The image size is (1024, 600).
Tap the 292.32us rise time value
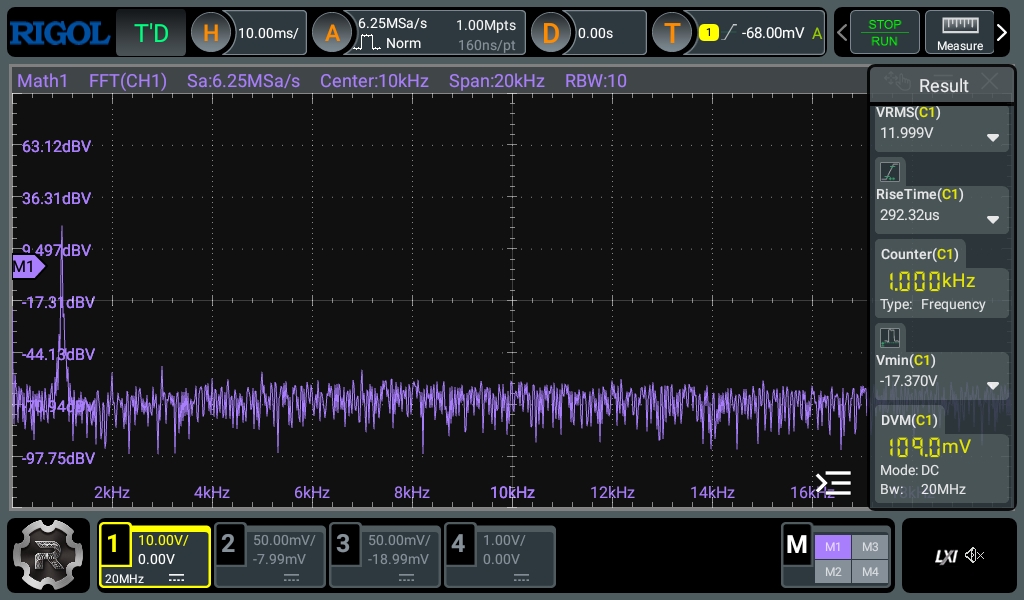click(x=909, y=215)
